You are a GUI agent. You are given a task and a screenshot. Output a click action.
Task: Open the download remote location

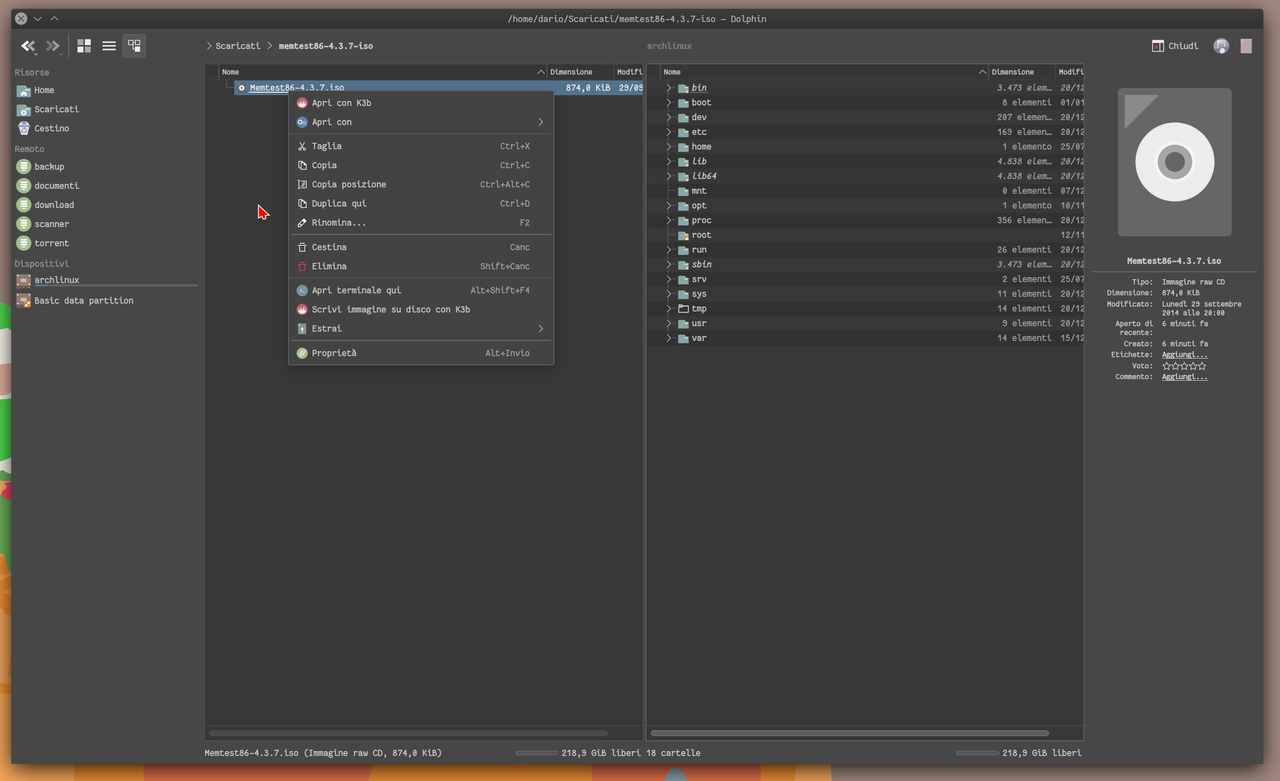(x=54, y=205)
